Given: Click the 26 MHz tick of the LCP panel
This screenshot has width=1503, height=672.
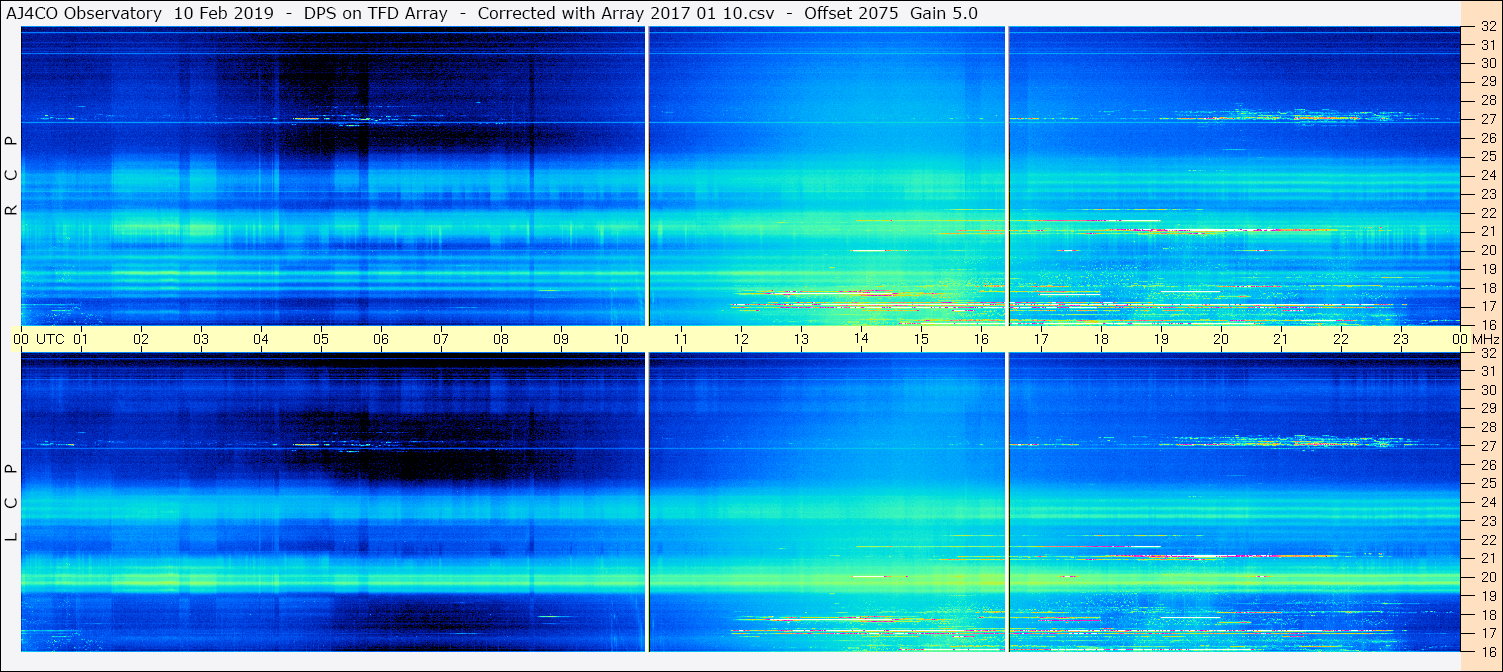Looking at the screenshot, I should [x=1488, y=465].
